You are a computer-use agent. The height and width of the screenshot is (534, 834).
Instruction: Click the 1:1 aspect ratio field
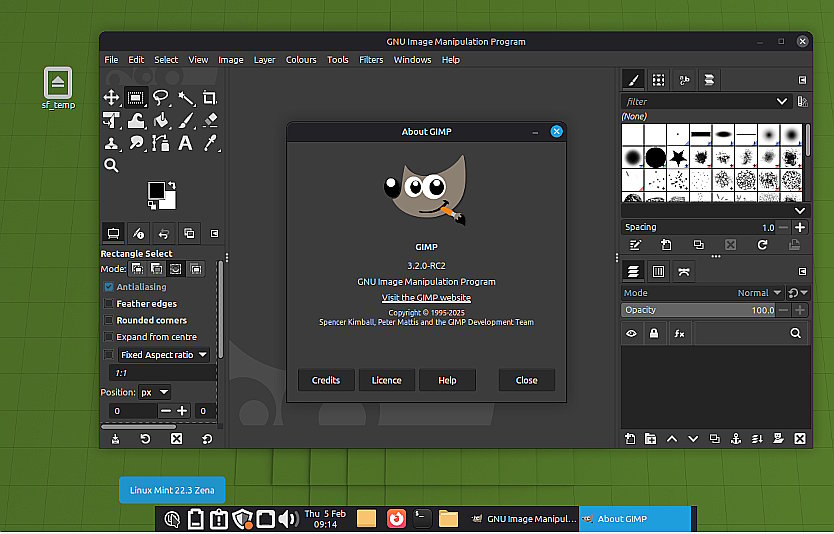162,373
